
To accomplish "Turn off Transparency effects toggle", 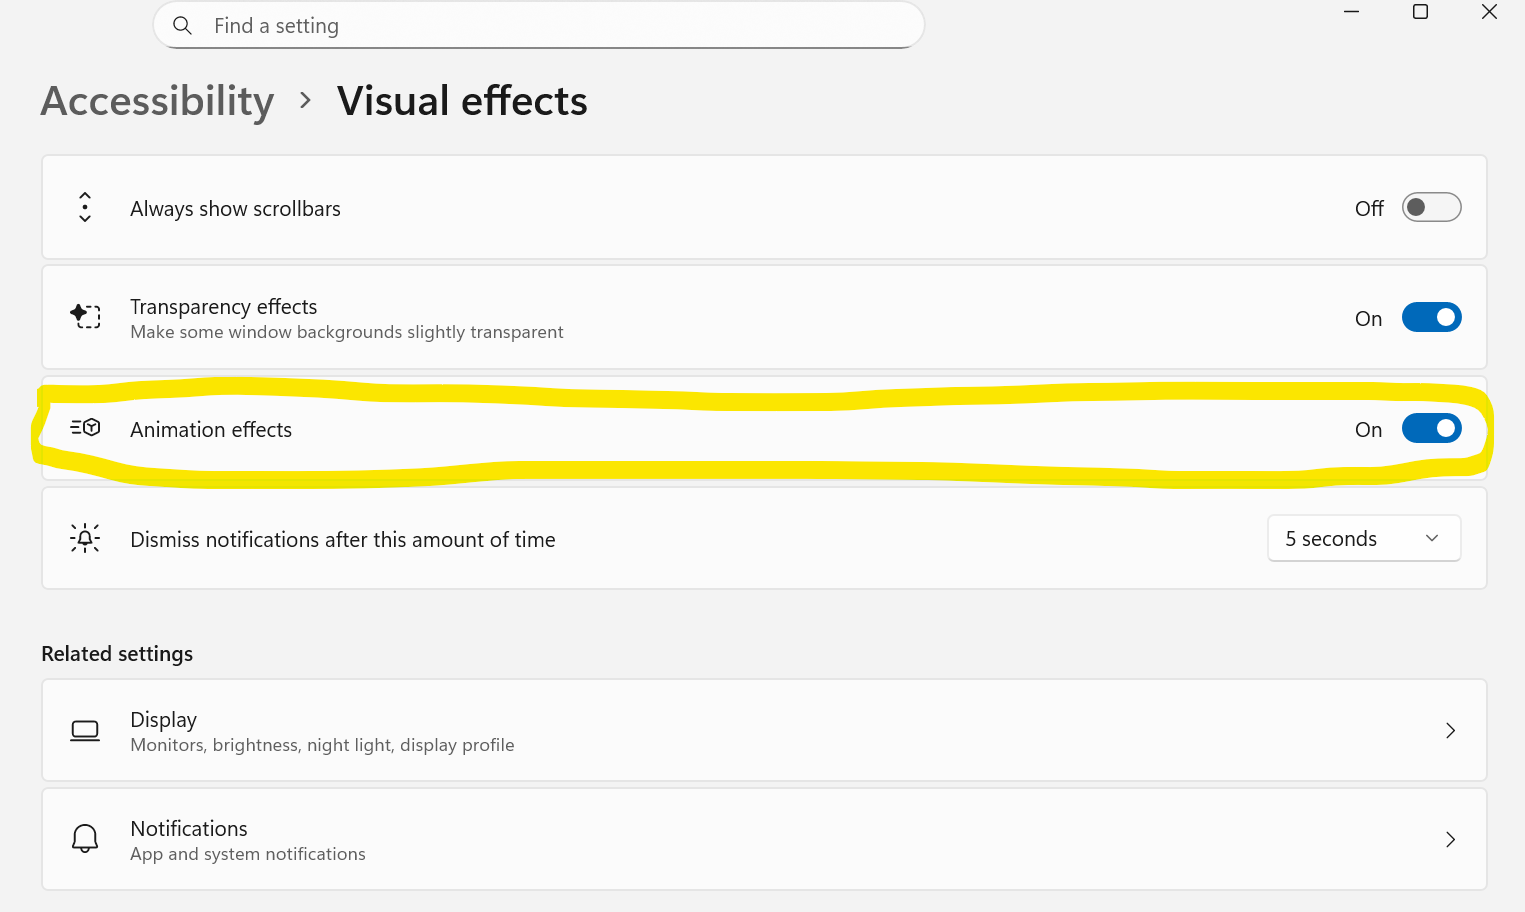I will [1431, 318].
